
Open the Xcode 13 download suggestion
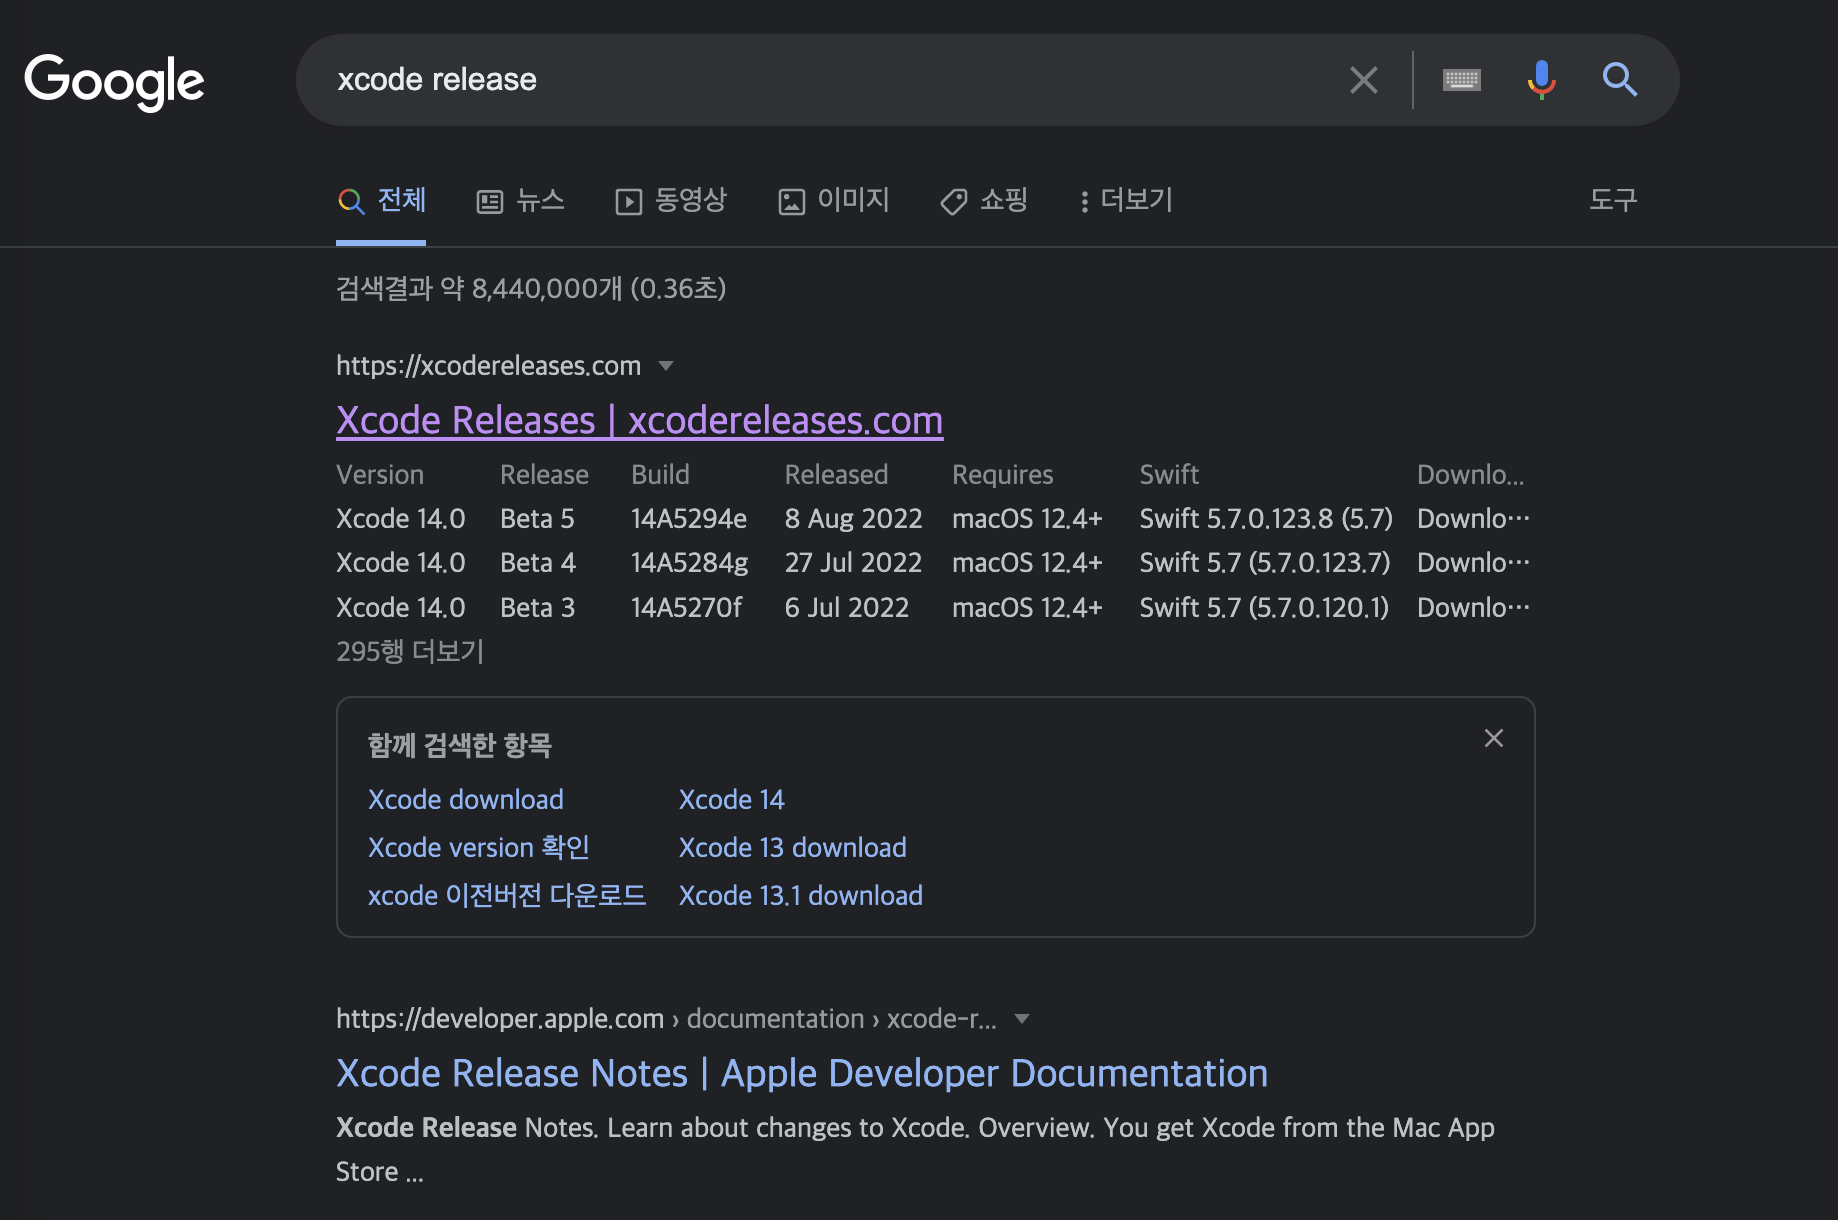click(793, 848)
